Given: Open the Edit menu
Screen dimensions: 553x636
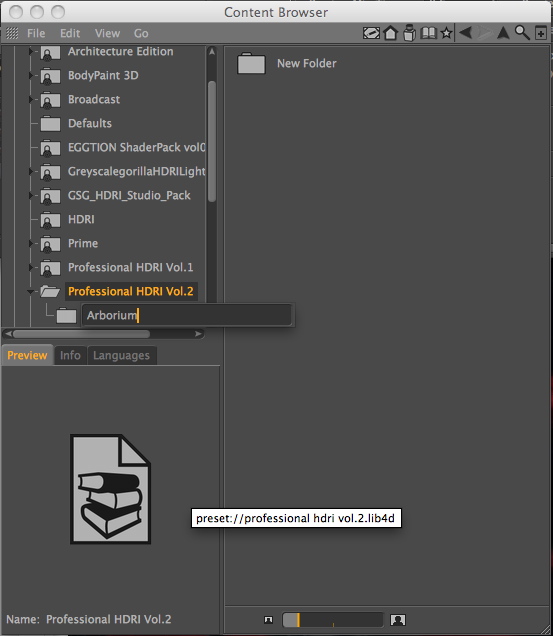Looking at the screenshot, I should [70, 33].
